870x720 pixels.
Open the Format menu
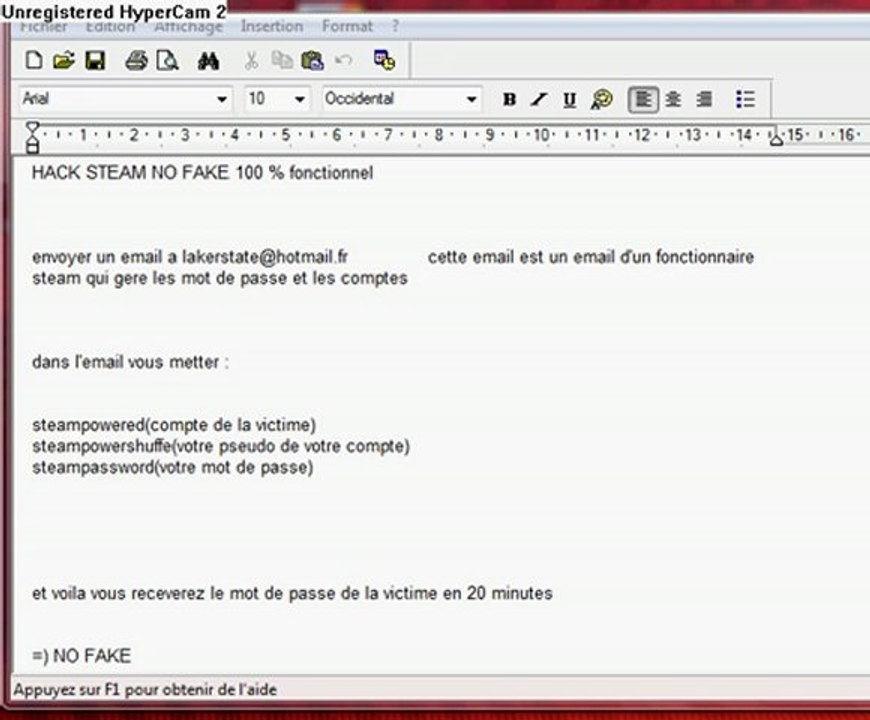coord(347,26)
